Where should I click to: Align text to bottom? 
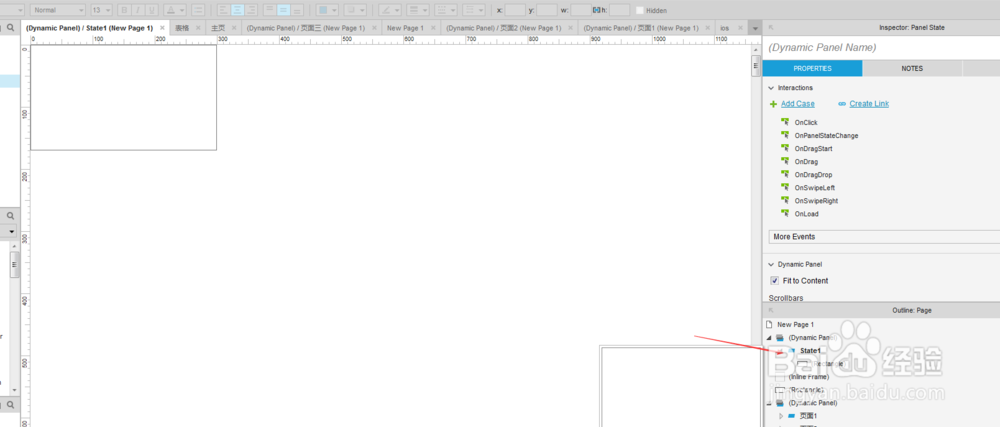click(297, 10)
